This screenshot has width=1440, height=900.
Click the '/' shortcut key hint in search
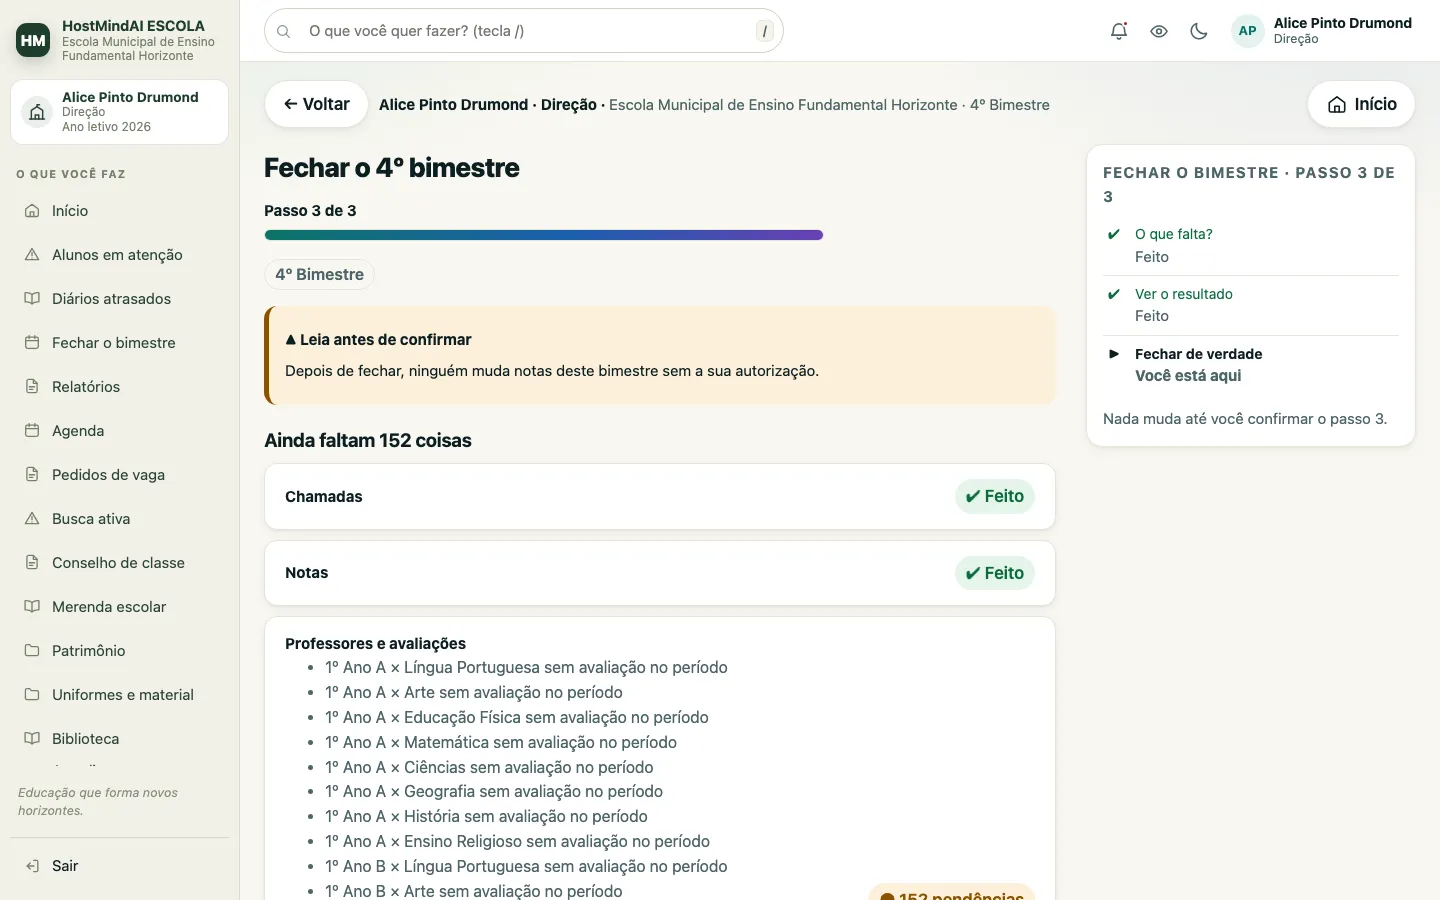click(765, 31)
